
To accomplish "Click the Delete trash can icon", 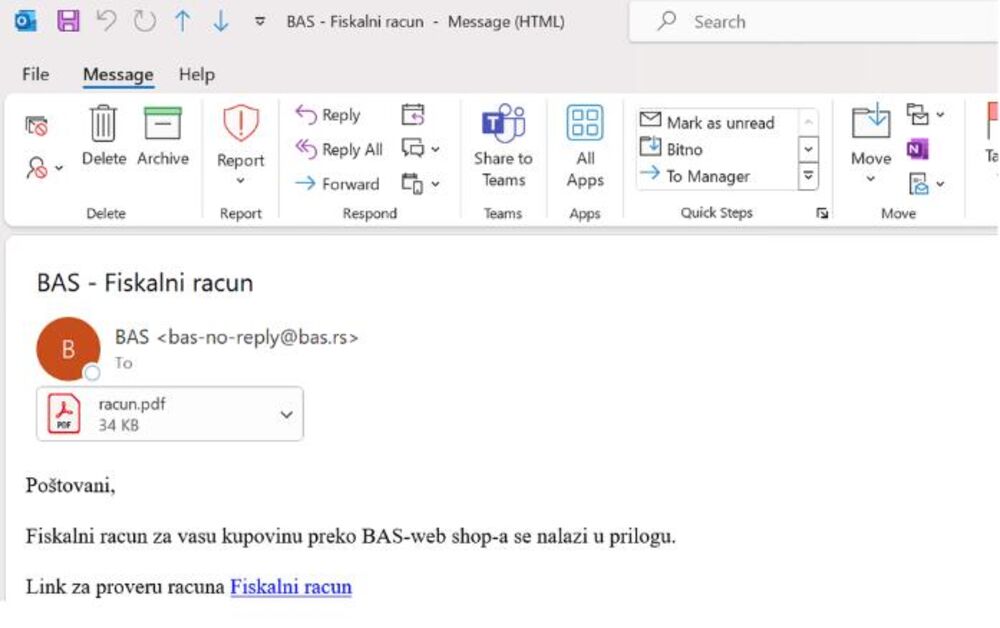I will tap(104, 126).
